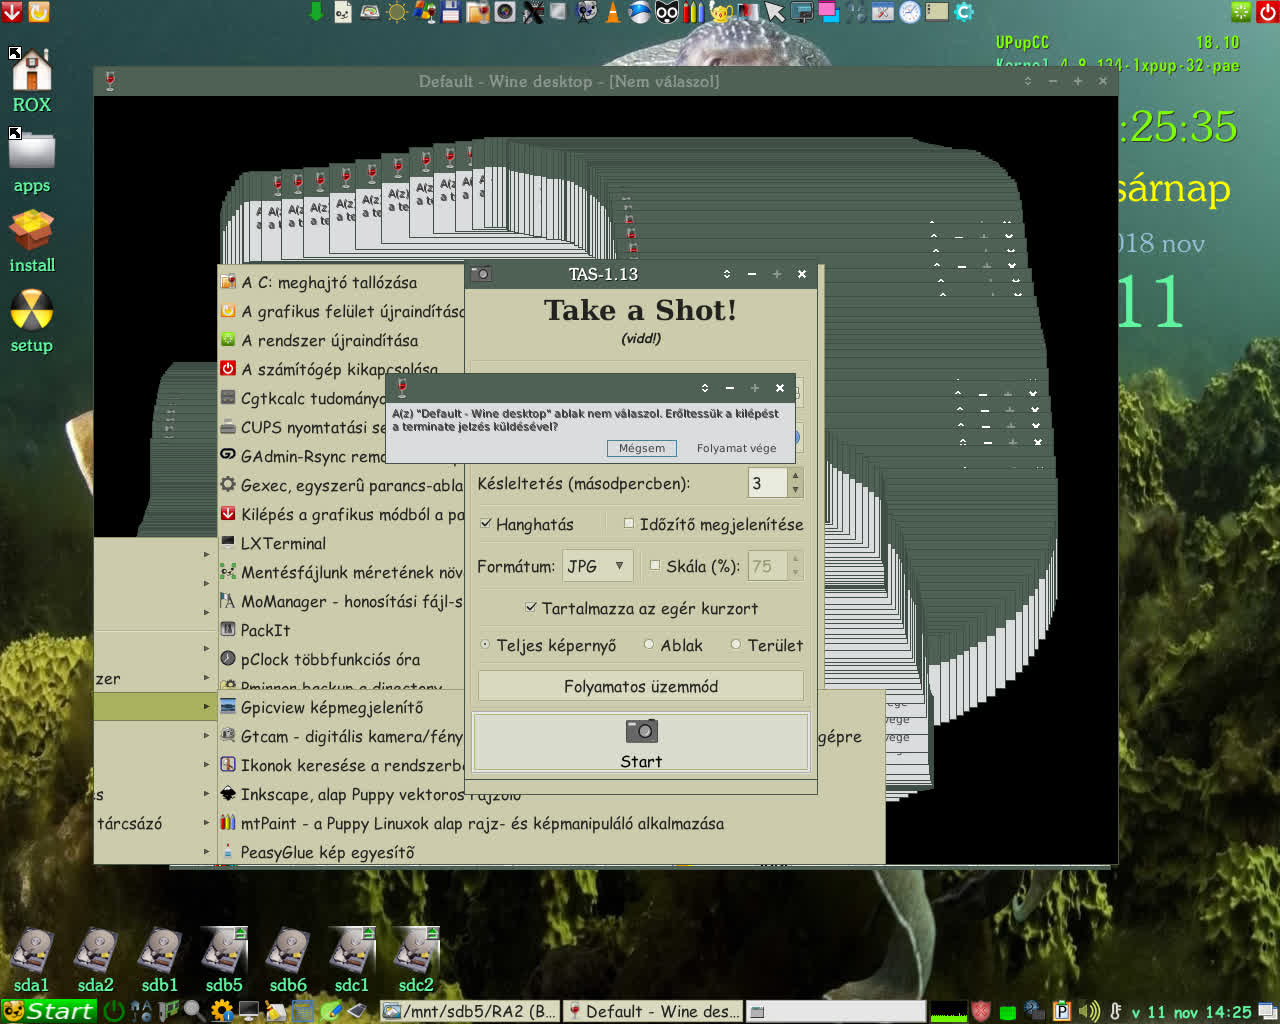Select Kilépés a grafikus módból menu entry
Screen dimensions: 1280x1024
click(341, 514)
